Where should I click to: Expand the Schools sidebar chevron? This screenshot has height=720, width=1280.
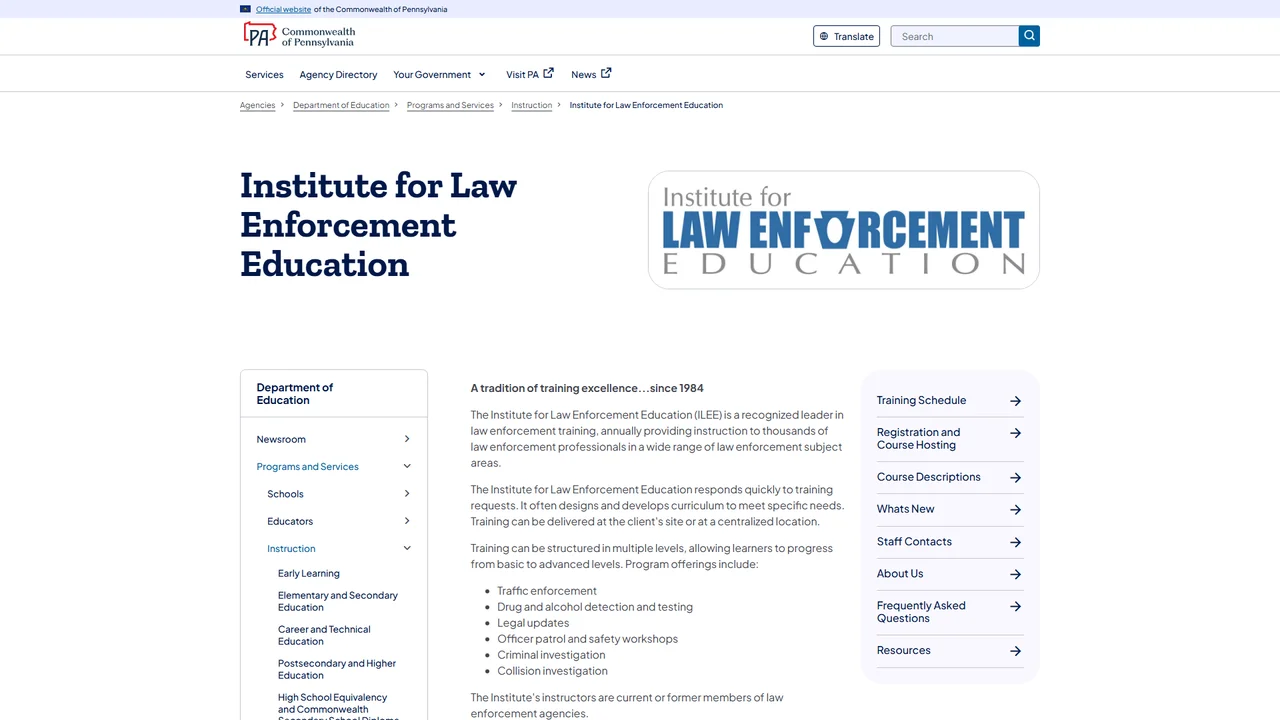tap(407, 494)
